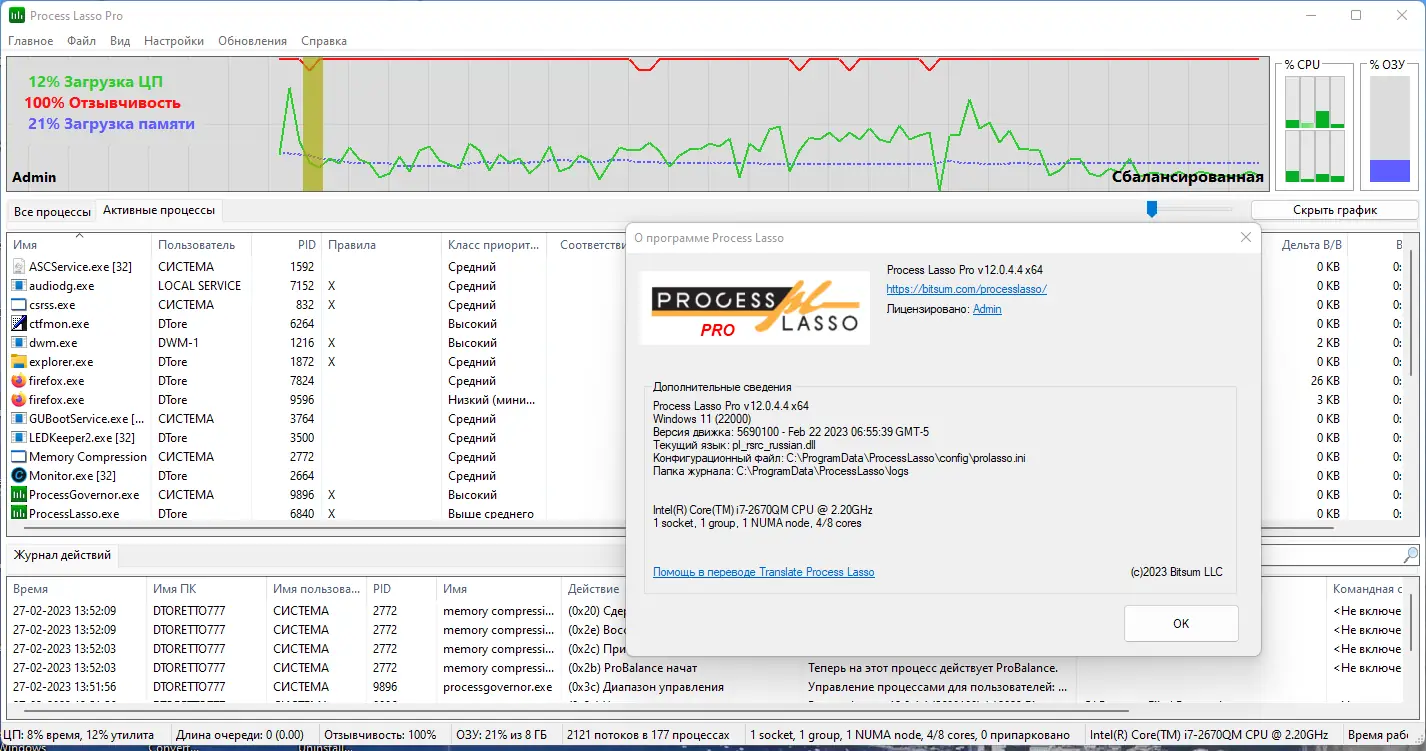Click the Monitor.exe process icon
Viewport: 1426px width, 751px height.
[x=17, y=475]
